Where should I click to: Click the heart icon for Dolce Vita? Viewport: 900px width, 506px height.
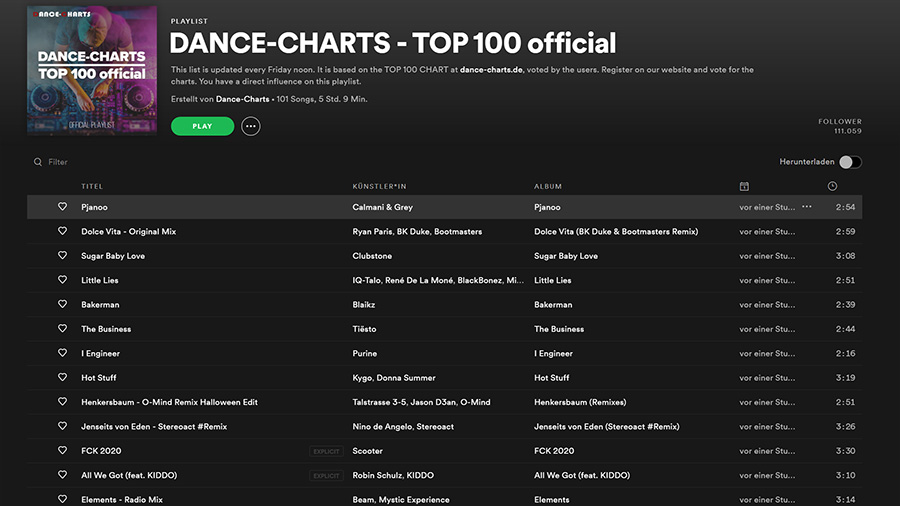63,231
